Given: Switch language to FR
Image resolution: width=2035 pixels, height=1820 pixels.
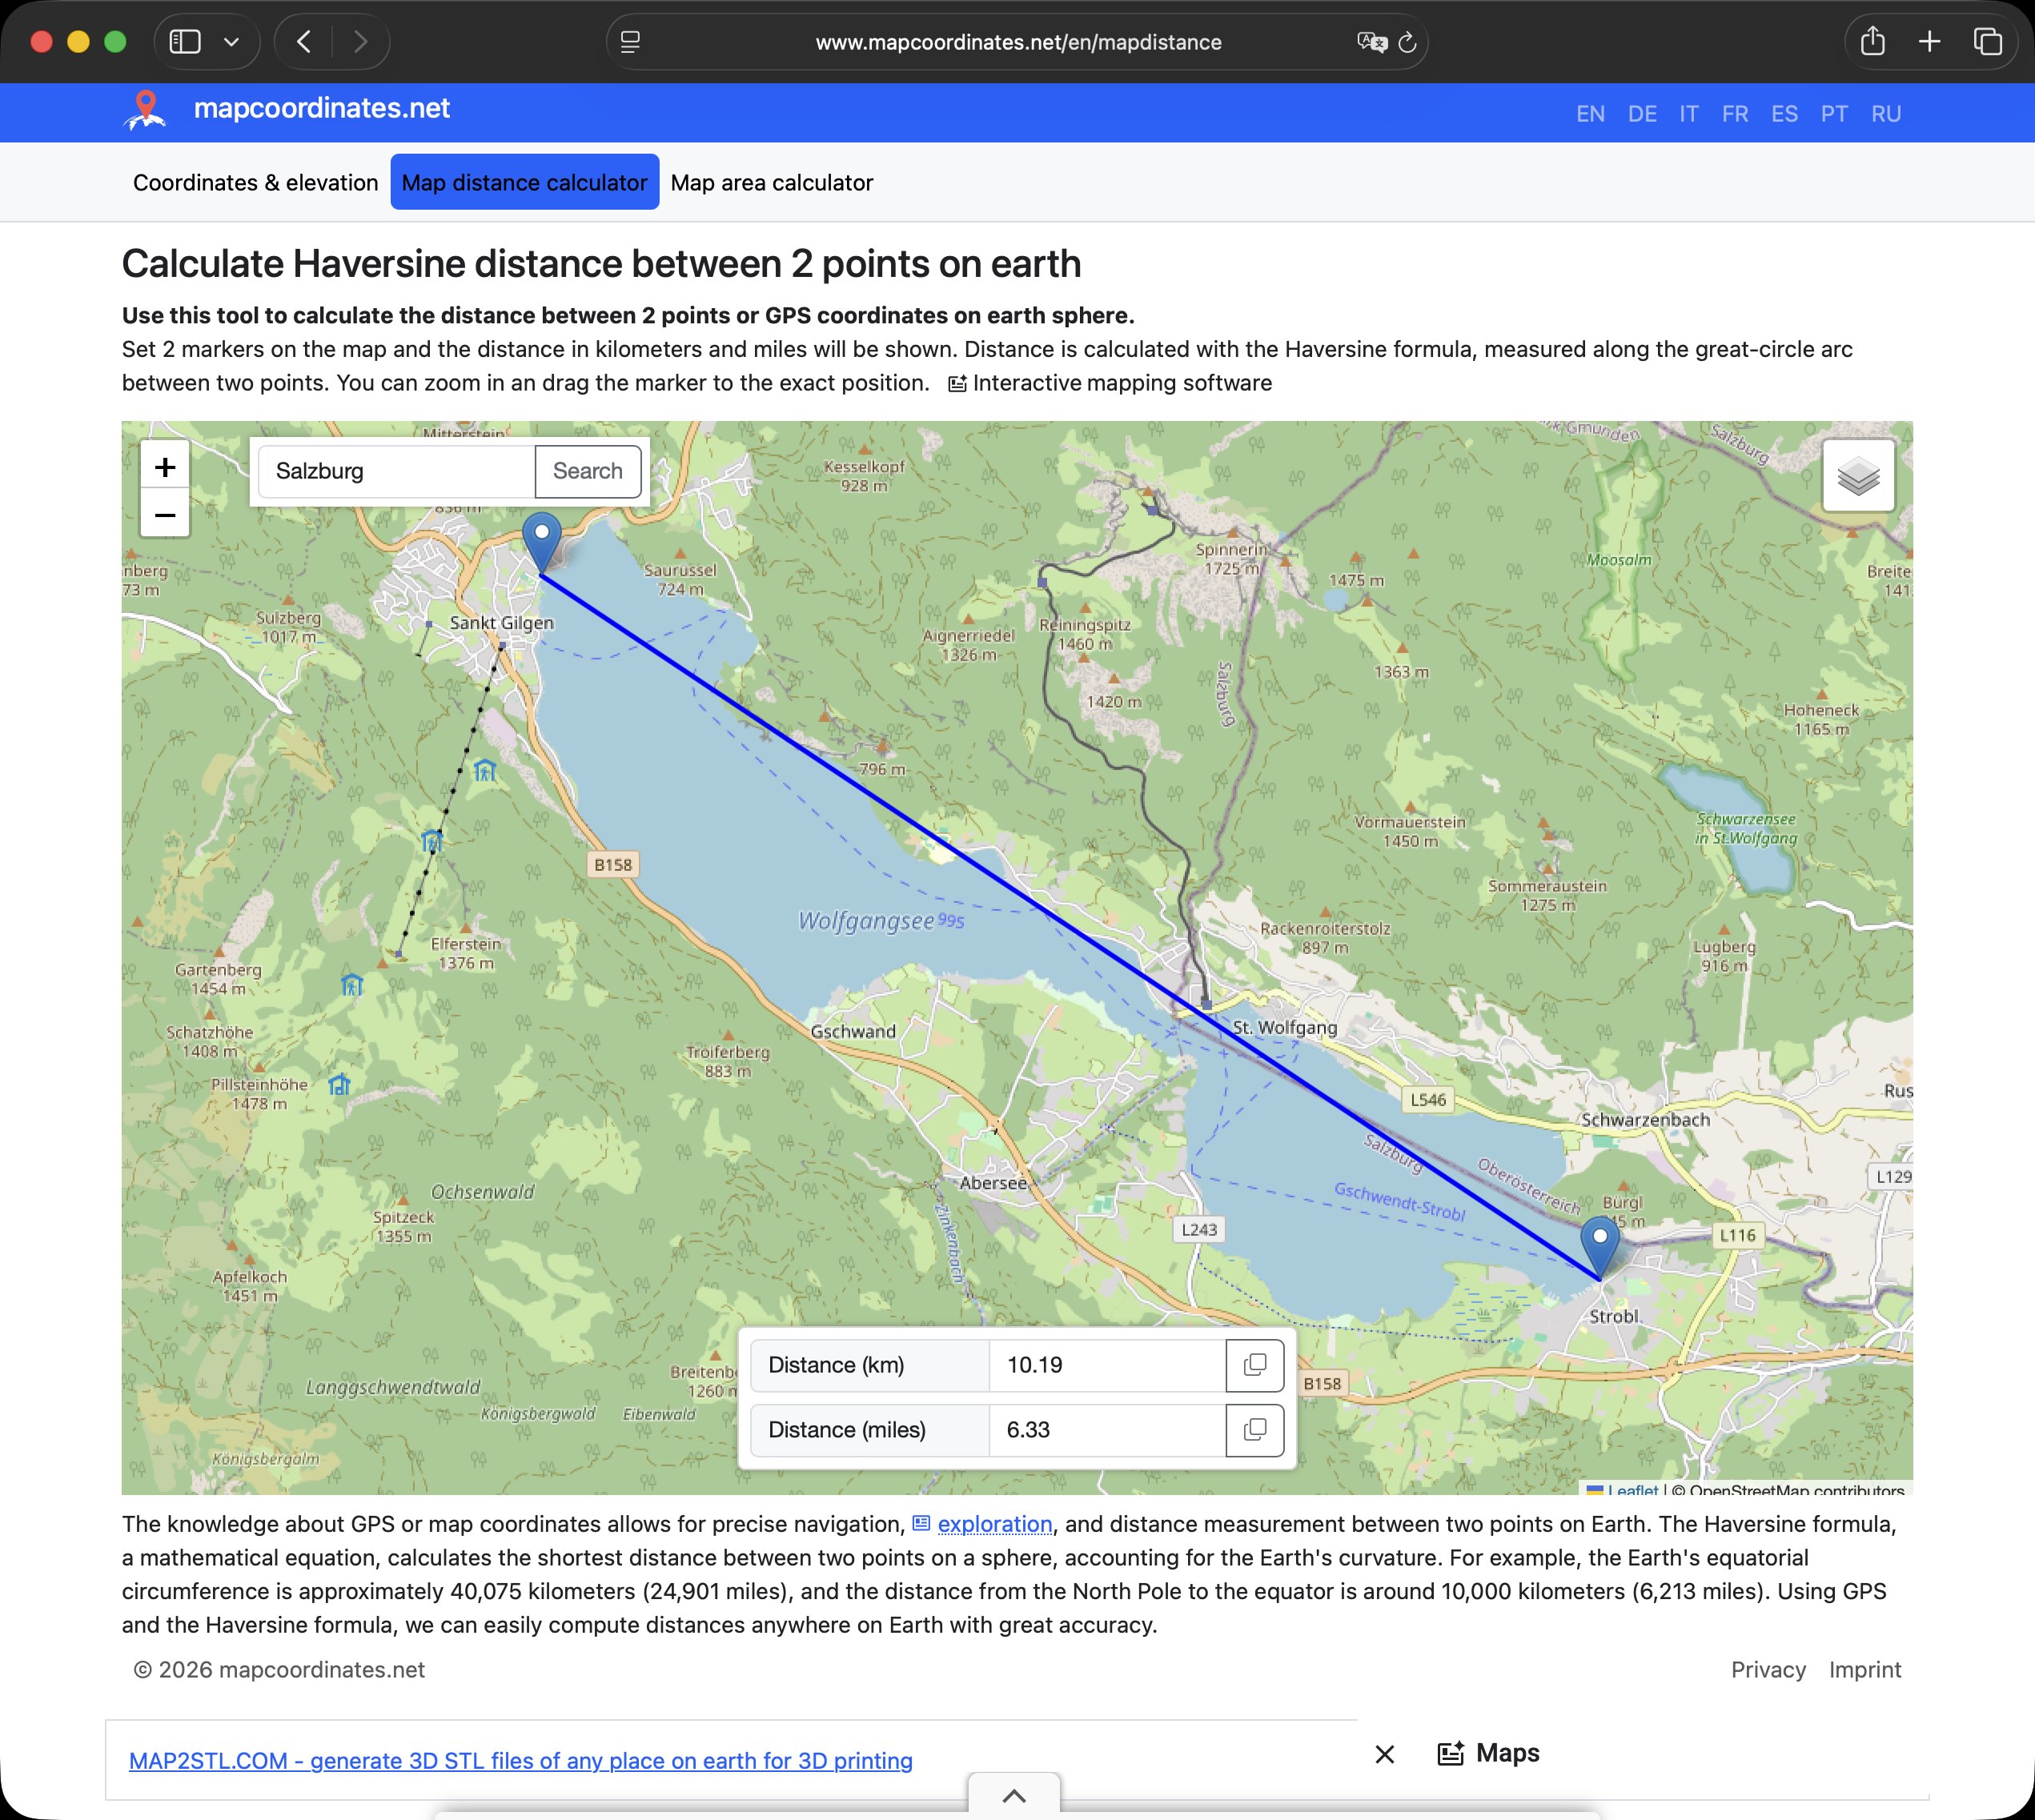Looking at the screenshot, I should point(1735,114).
